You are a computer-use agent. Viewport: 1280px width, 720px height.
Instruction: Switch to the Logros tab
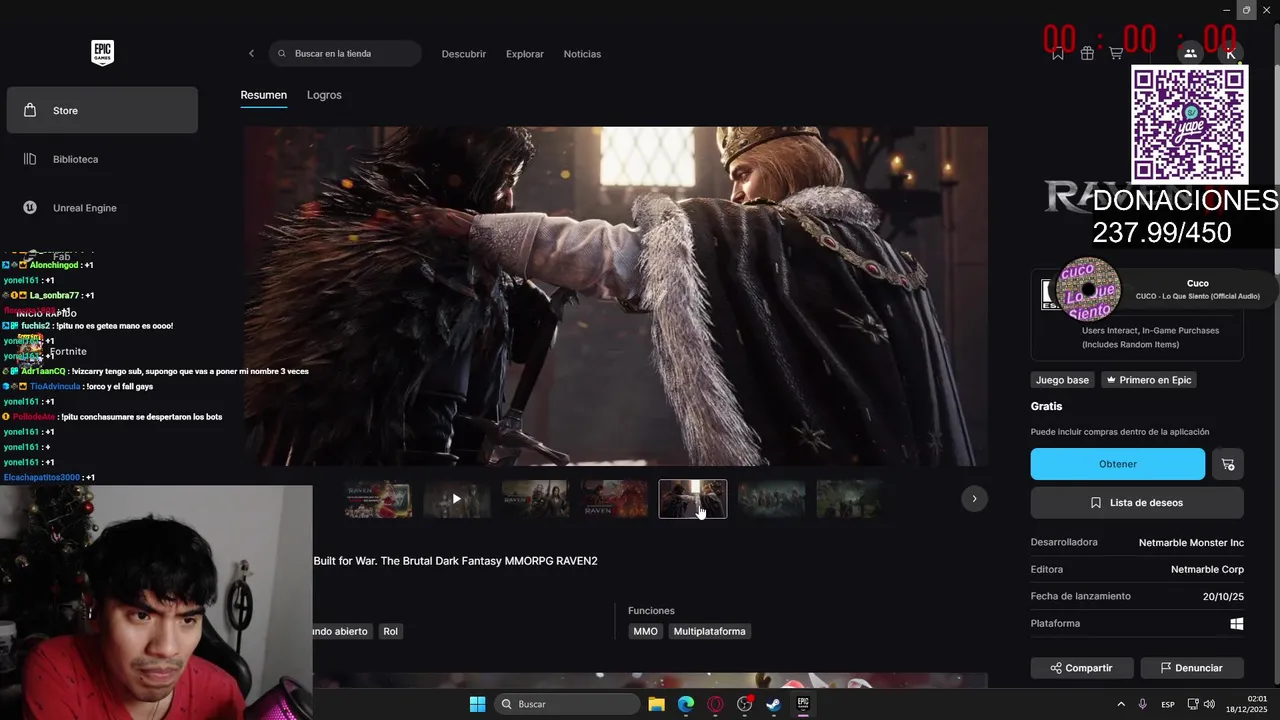(x=324, y=95)
